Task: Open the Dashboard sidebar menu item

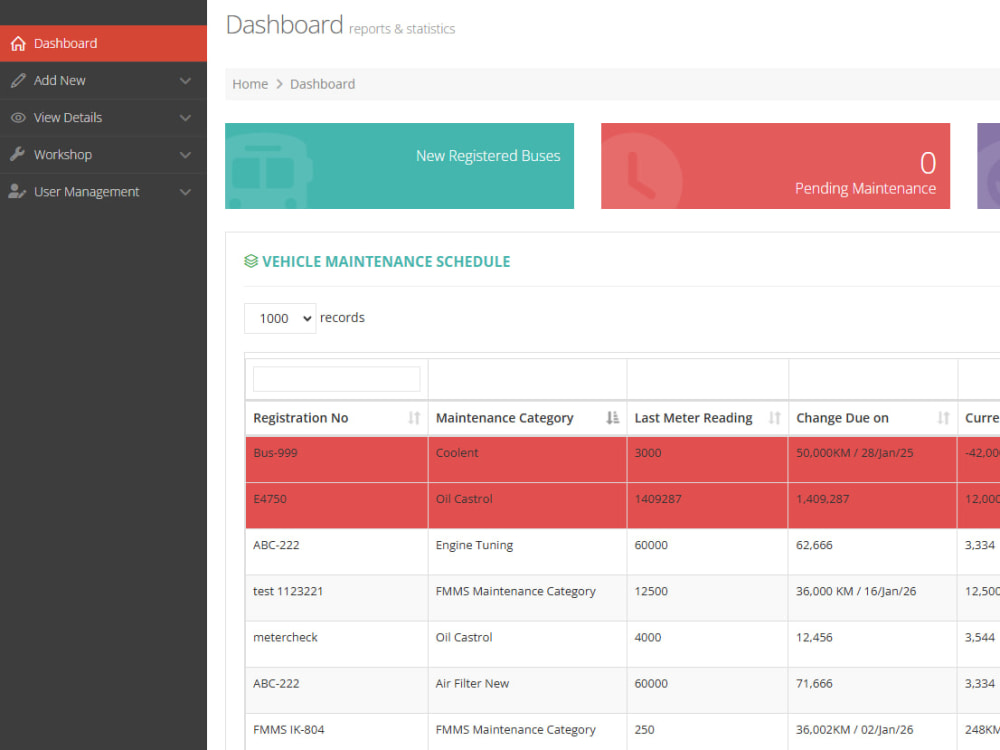Action: 103,43
